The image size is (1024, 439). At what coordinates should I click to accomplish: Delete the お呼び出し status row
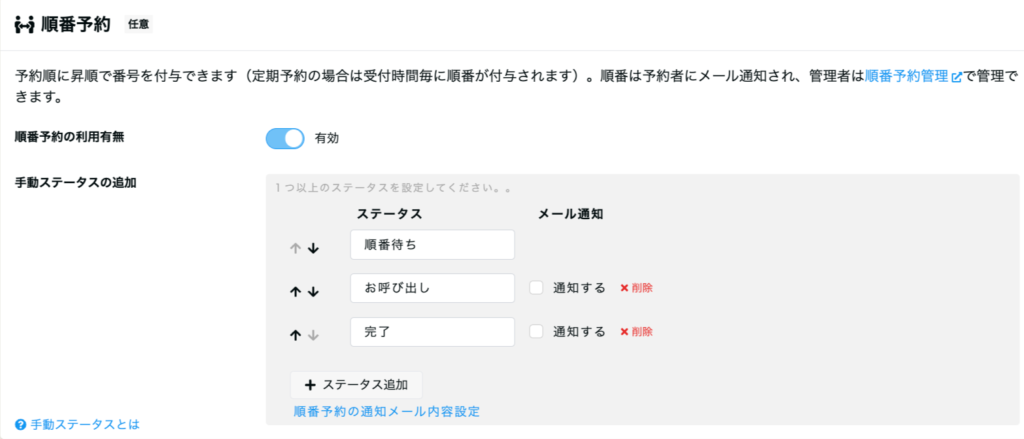tap(636, 288)
